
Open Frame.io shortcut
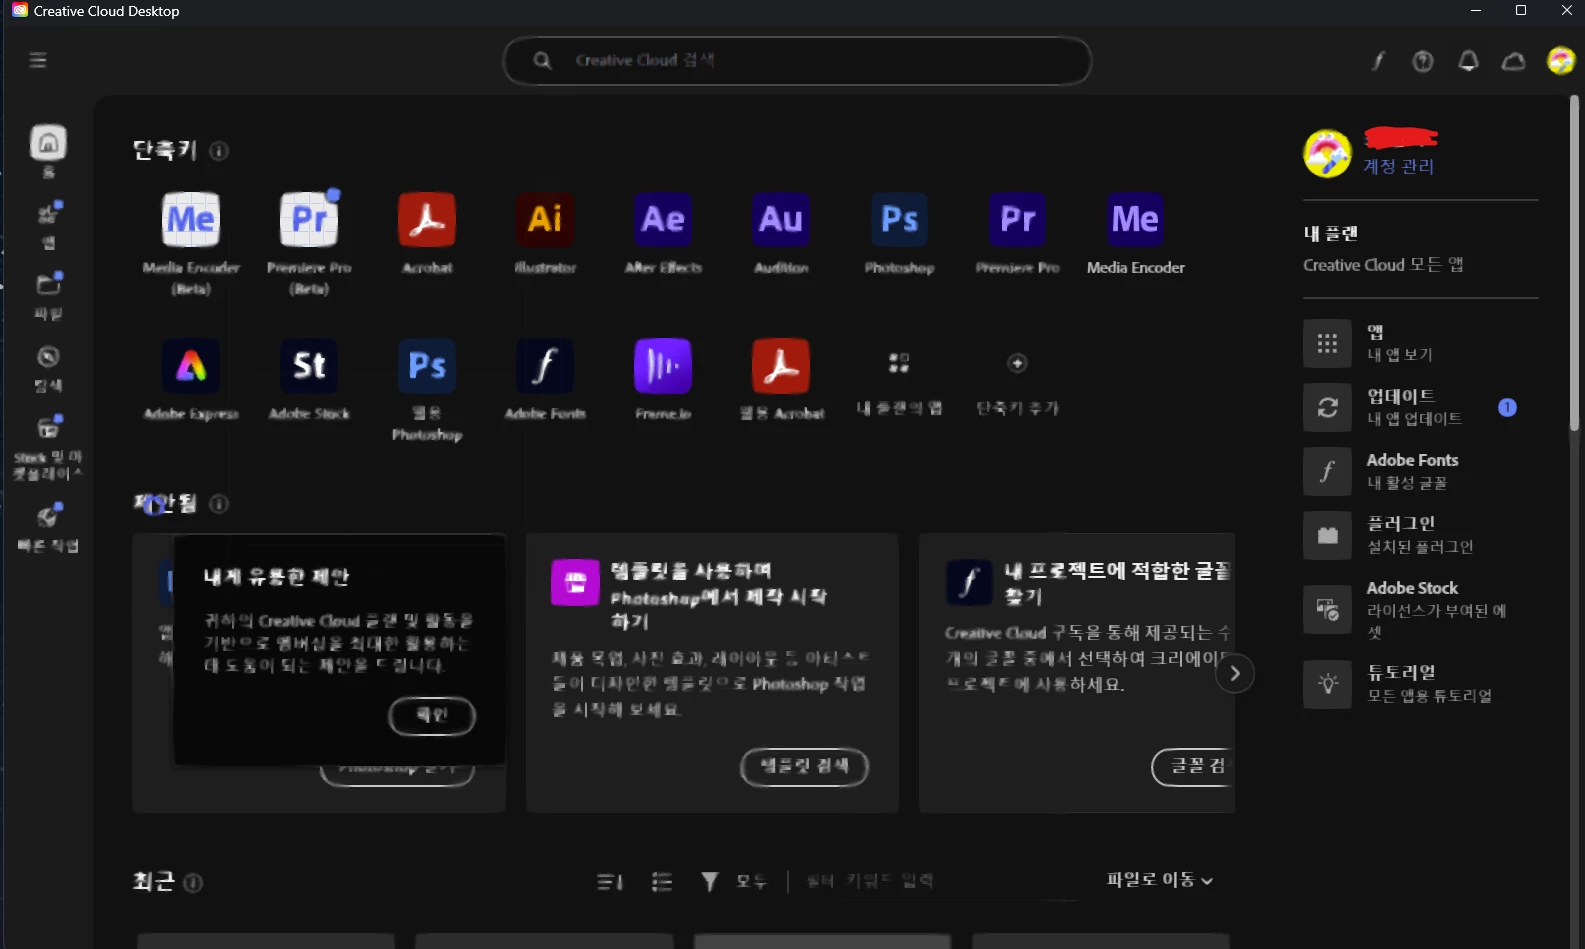coord(663,366)
